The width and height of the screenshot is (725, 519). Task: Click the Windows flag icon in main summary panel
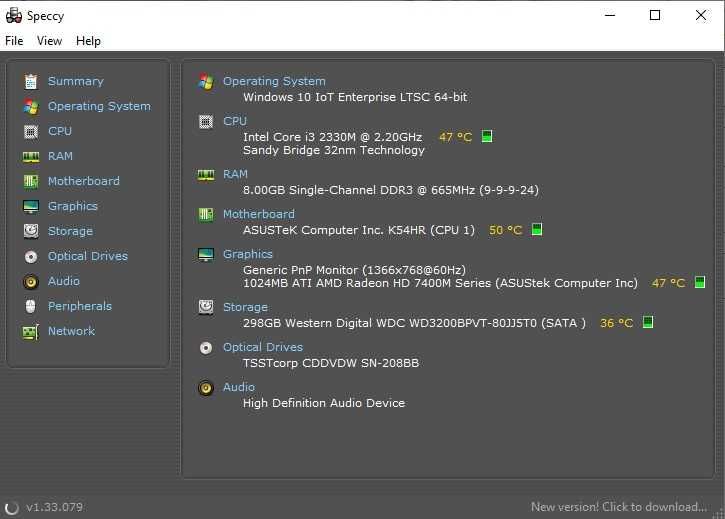pyautogui.click(x=206, y=81)
